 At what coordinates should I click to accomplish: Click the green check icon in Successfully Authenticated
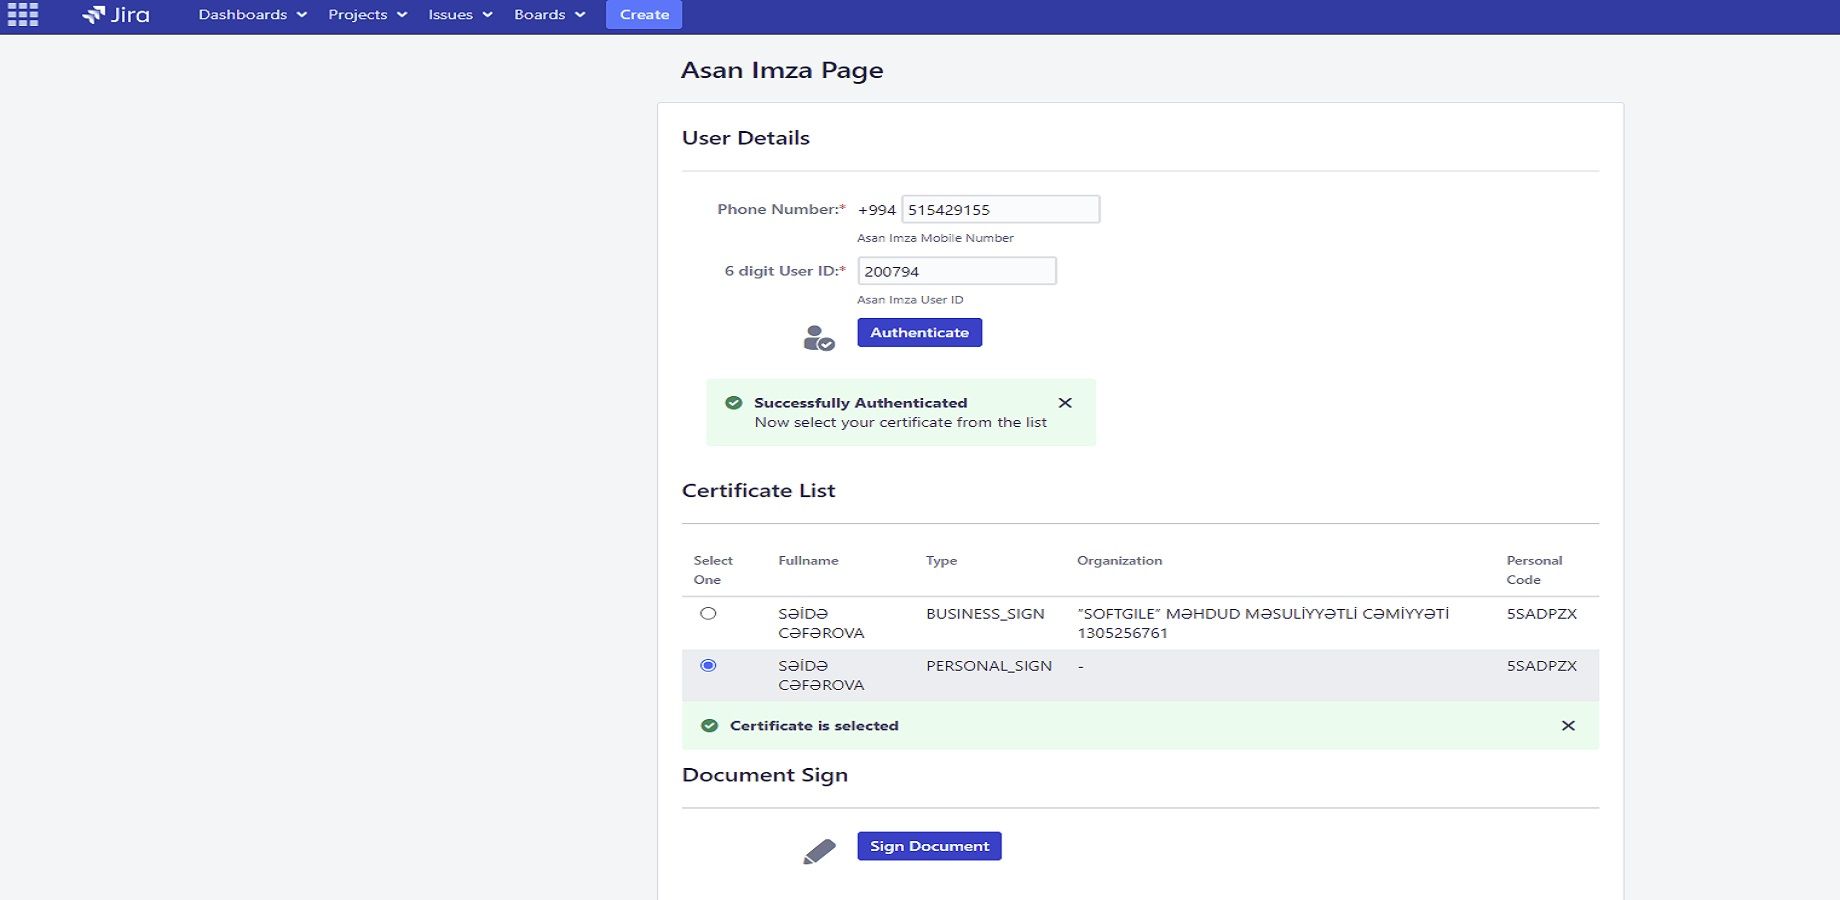tap(733, 403)
